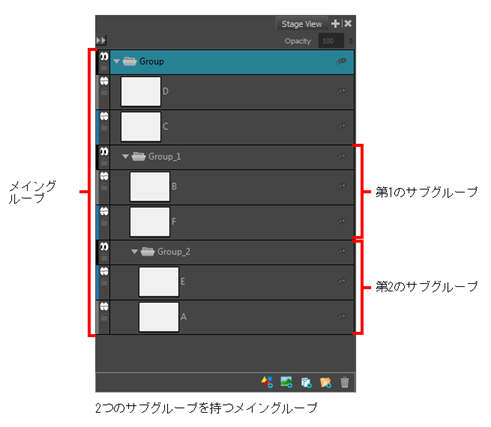Collapse the main Group folder
Screen dimensions: 491x427
point(116,61)
